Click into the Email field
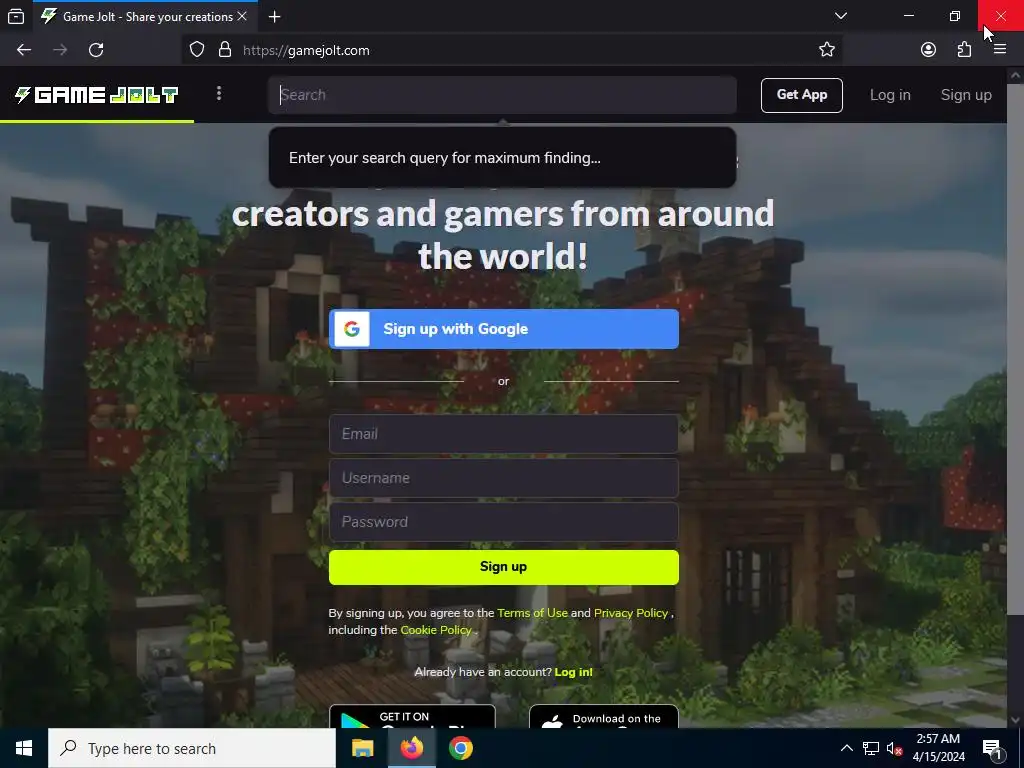The width and height of the screenshot is (1024, 768). [504, 434]
